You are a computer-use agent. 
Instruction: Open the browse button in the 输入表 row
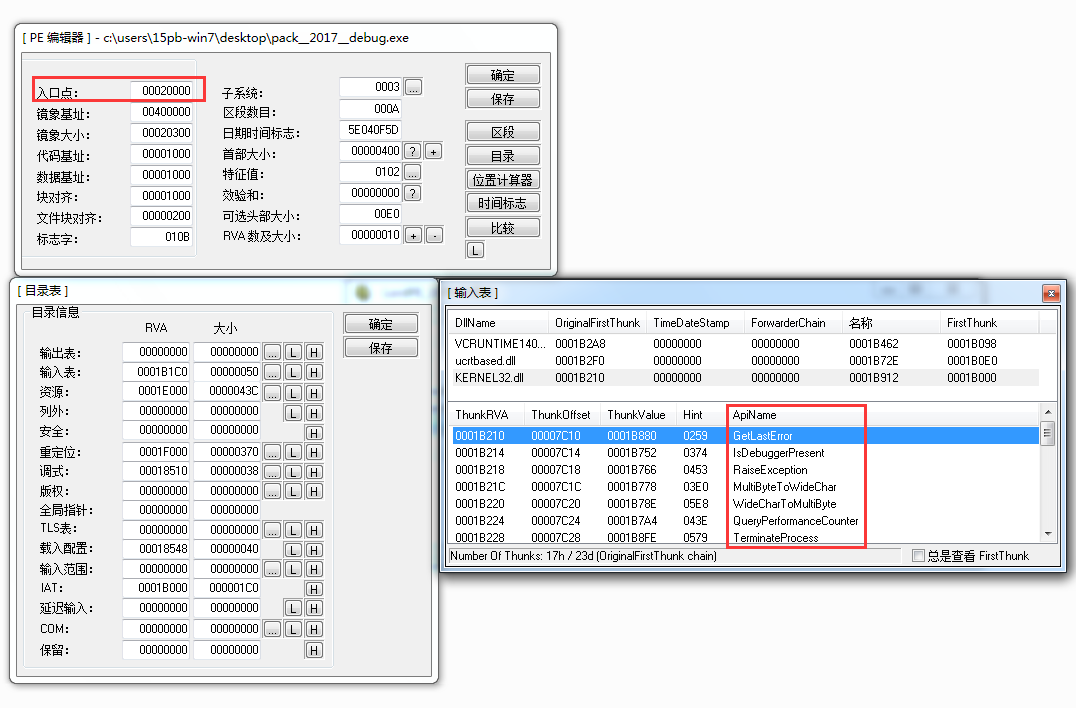click(272, 372)
